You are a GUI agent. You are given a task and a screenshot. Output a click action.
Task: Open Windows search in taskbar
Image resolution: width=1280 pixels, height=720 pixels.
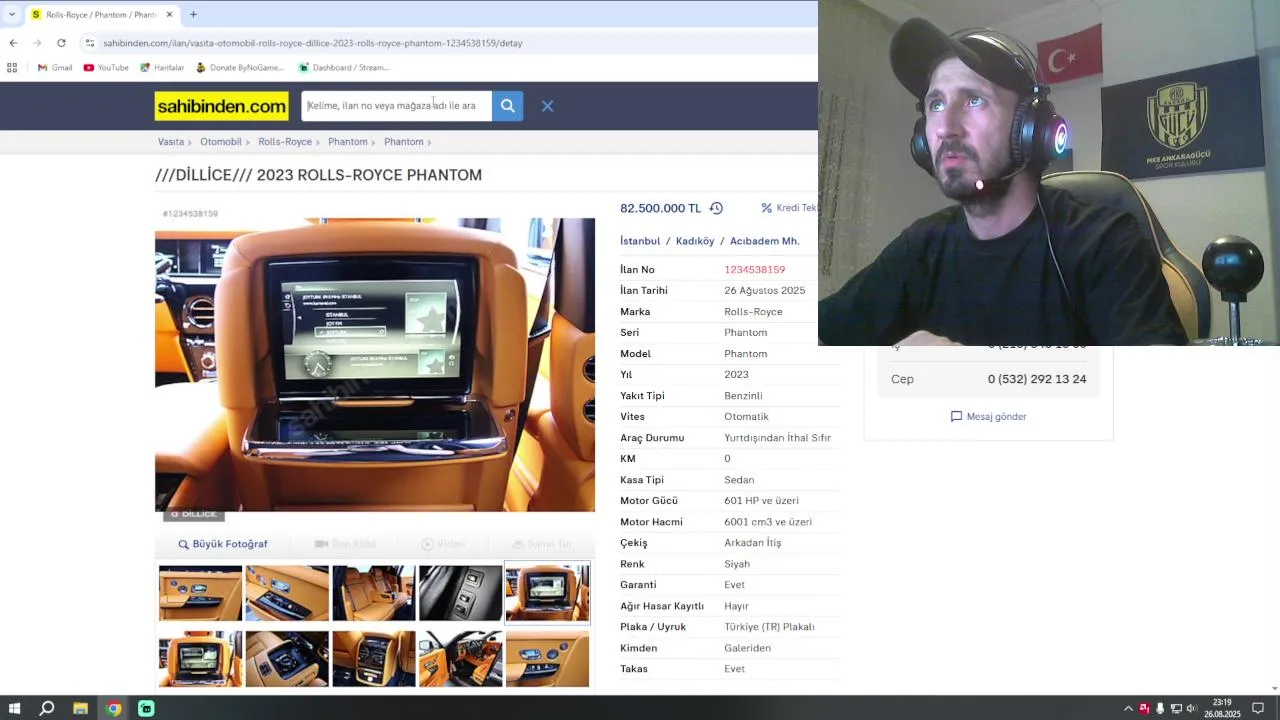[x=47, y=708]
